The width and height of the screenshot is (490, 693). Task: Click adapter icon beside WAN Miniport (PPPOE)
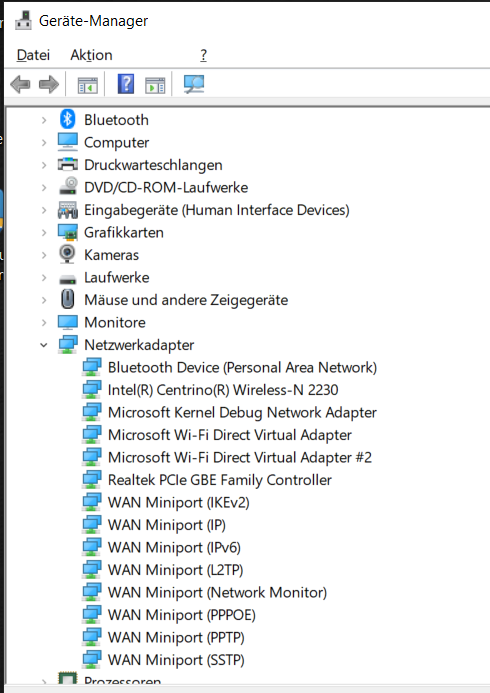pos(91,615)
